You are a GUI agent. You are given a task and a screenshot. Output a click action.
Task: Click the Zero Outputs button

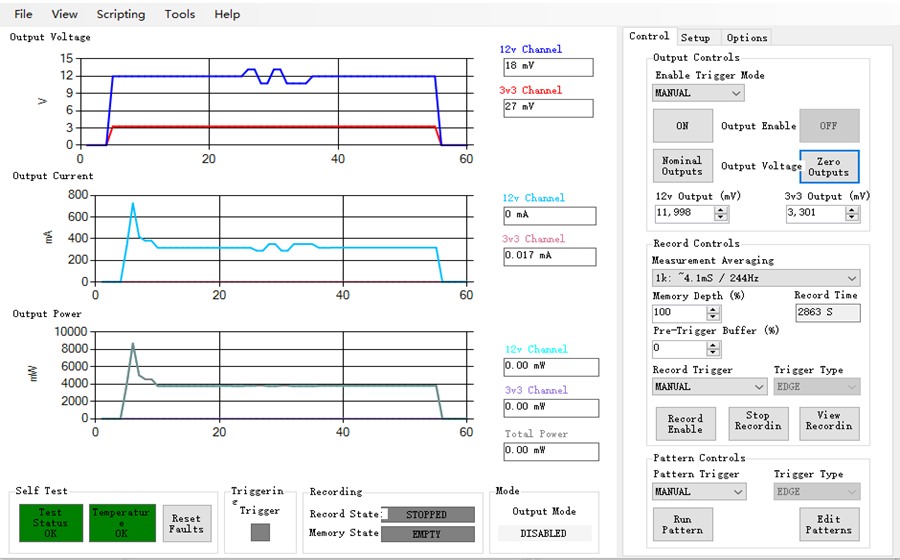[x=828, y=166]
